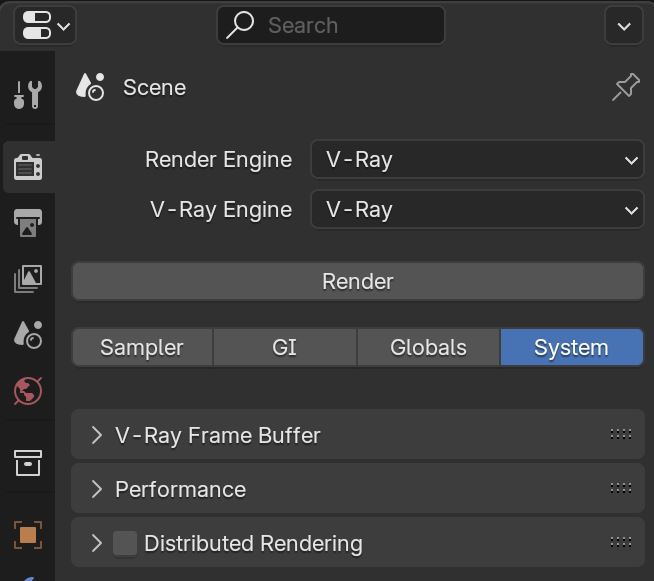Click the search magnifier icon
Viewport: 654px width, 581px height.
[x=240, y=25]
